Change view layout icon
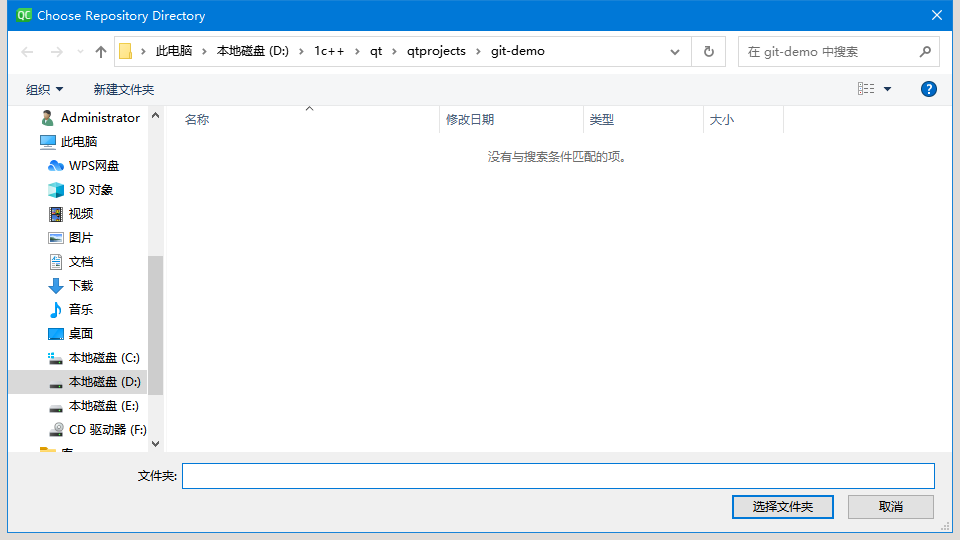 (x=866, y=89)
